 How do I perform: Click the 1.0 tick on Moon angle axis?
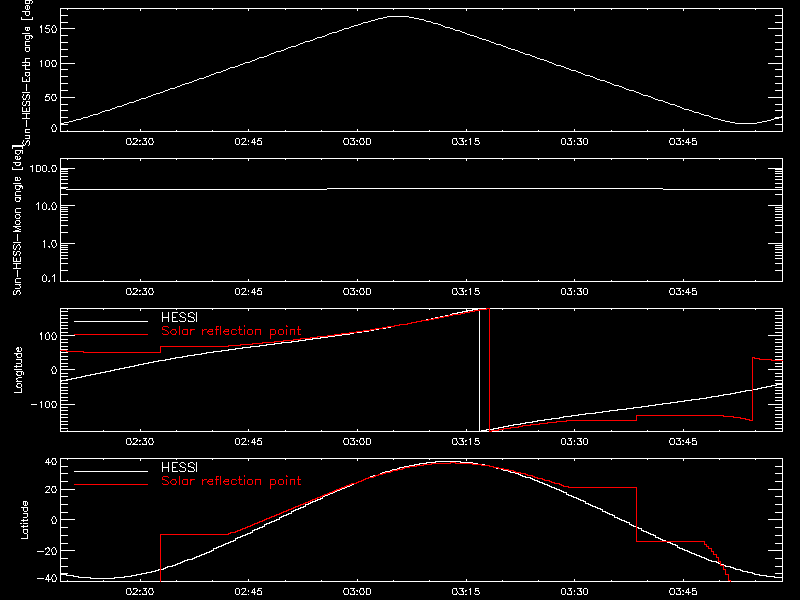pos(49,244)
